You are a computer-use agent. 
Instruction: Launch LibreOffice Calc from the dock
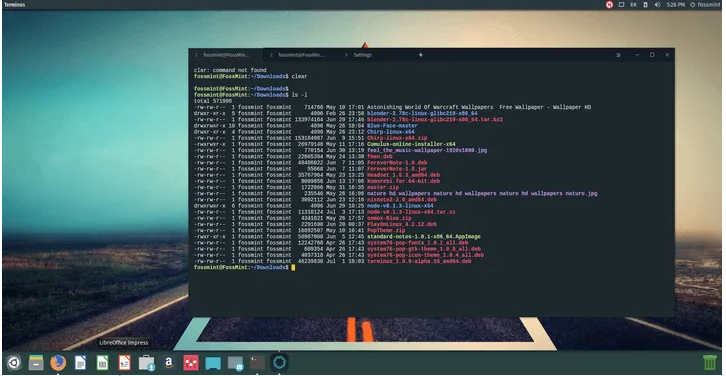pos(102,363)
